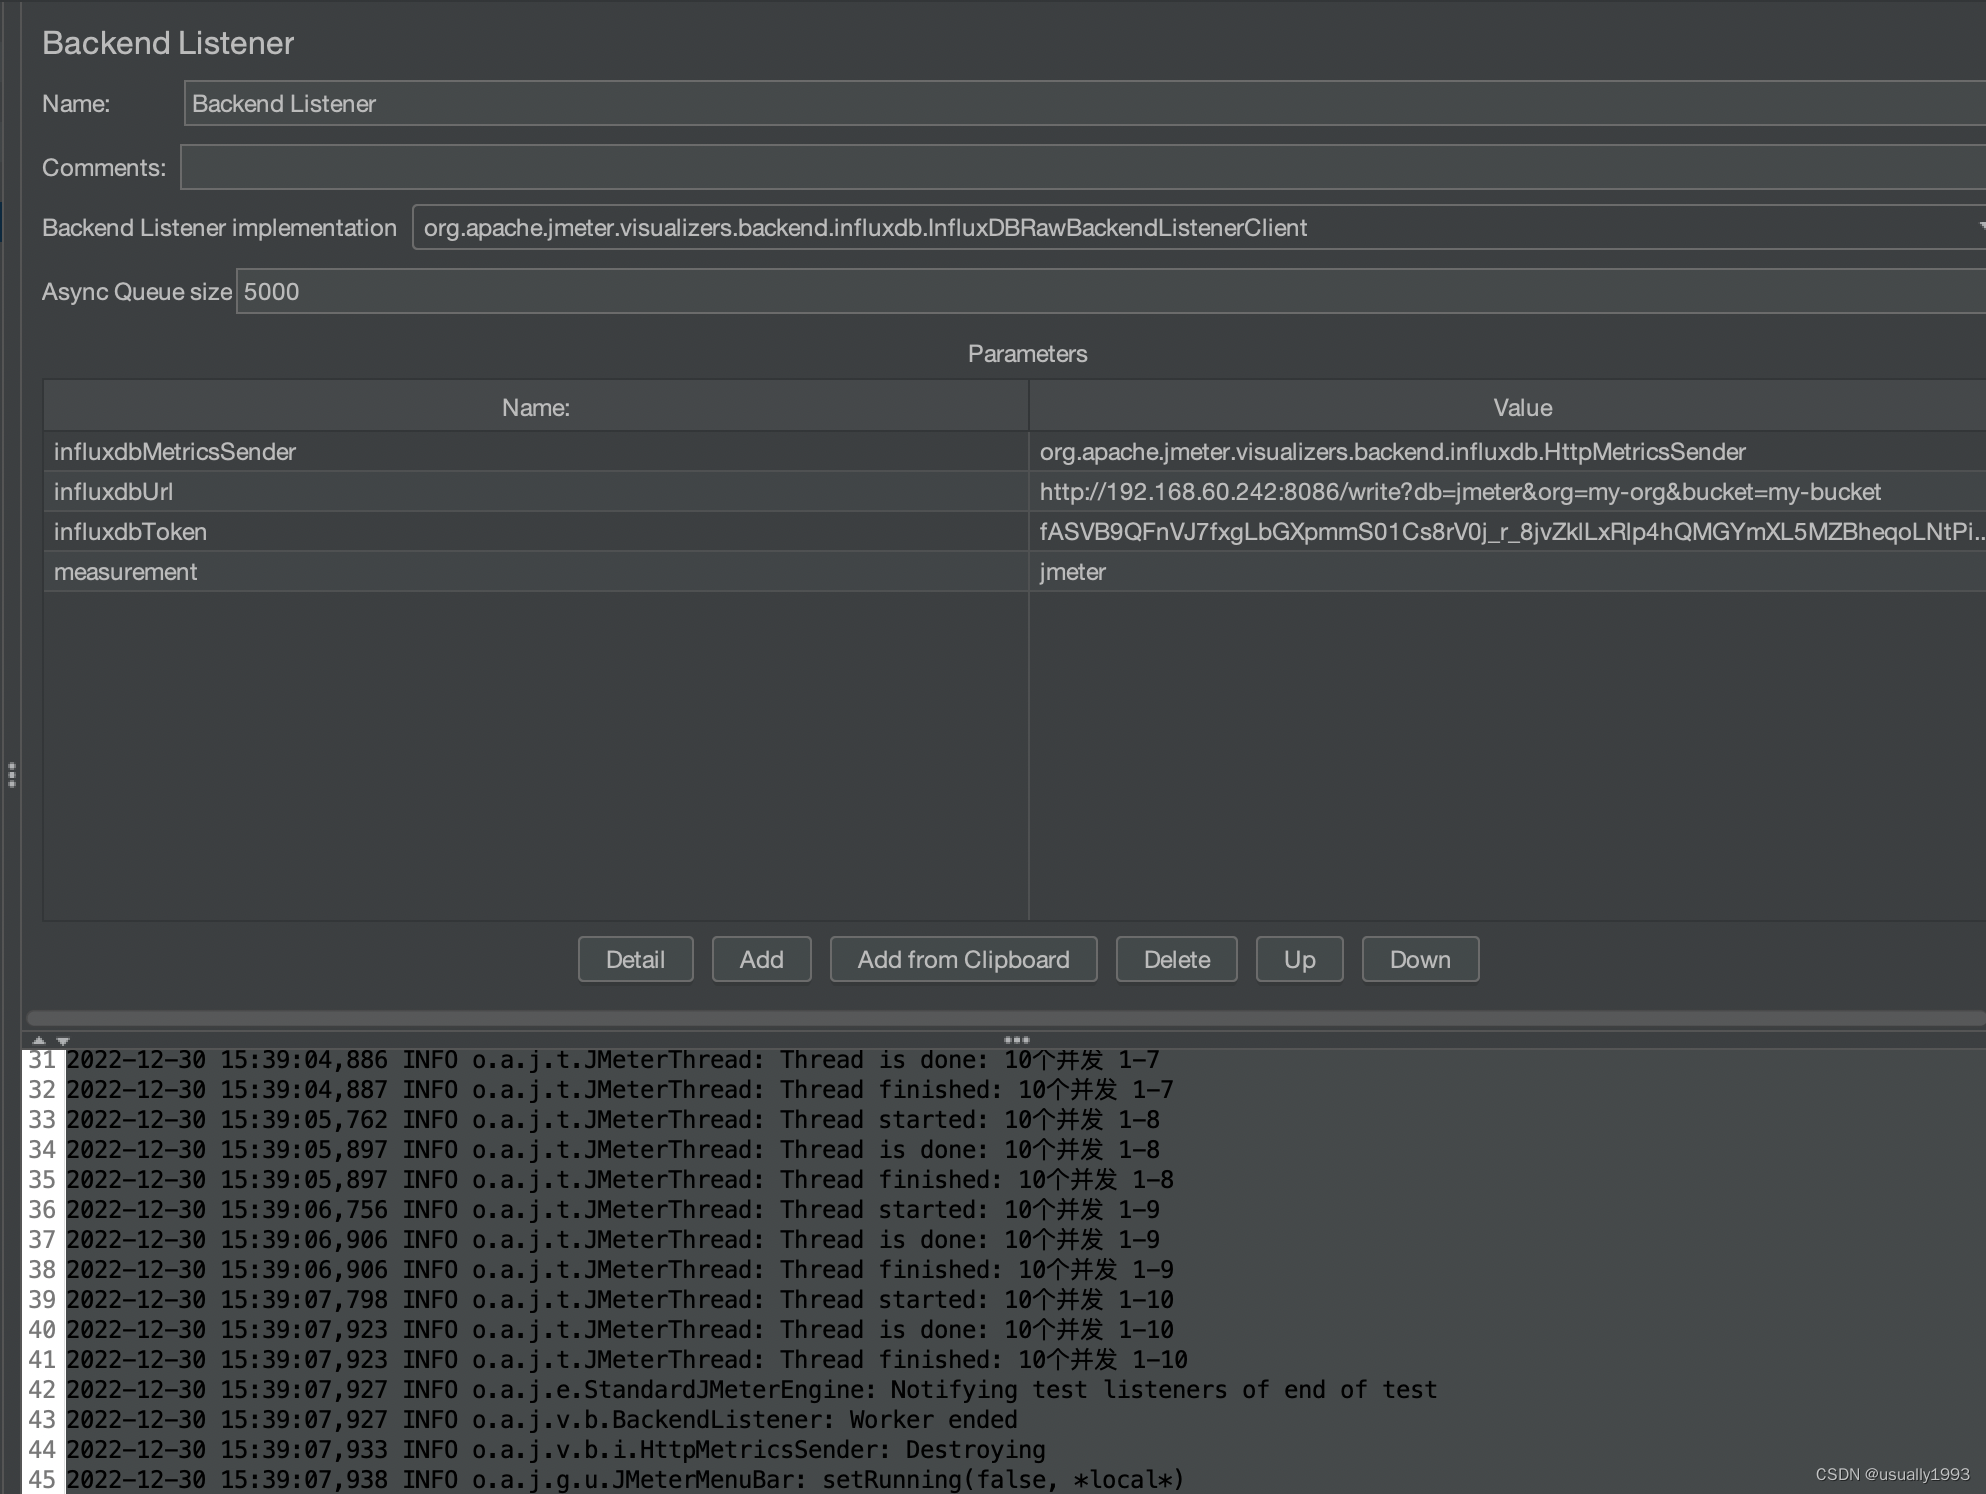
Task: Click log line 31 Thread is done 1-7
Action: [x=613, y=1059]
